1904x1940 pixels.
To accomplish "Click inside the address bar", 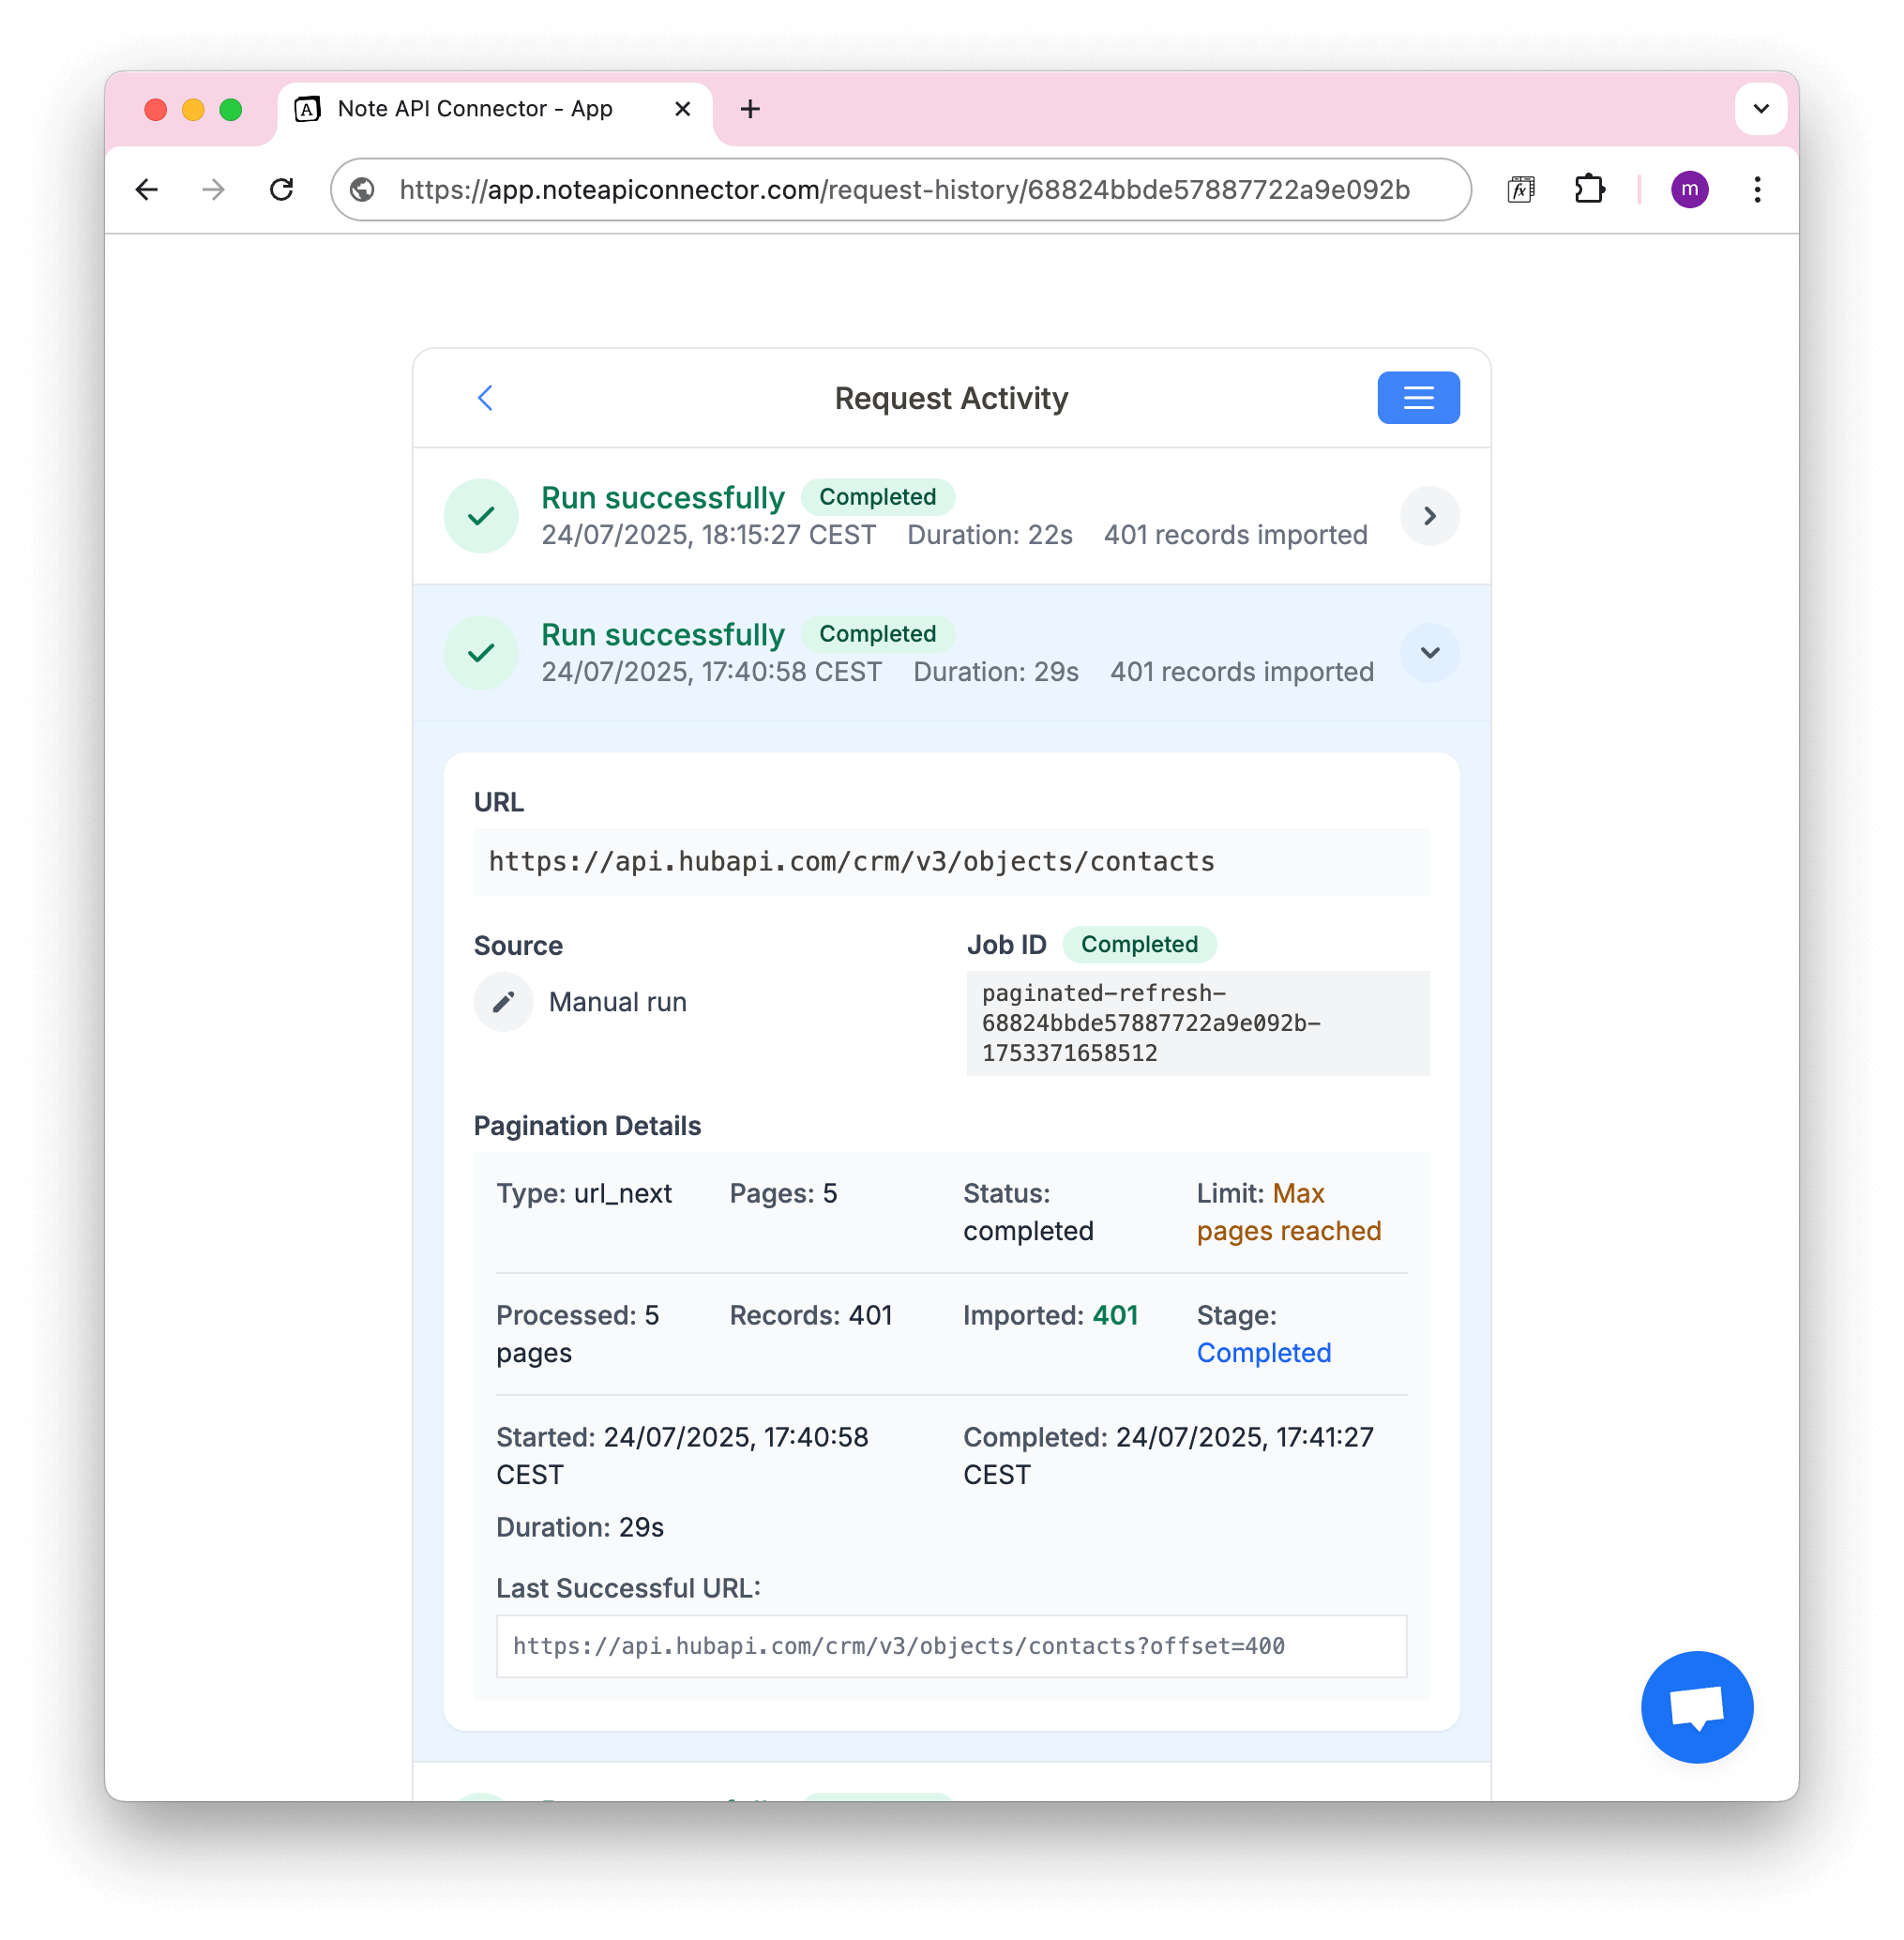I will click(x=900, y=190).
